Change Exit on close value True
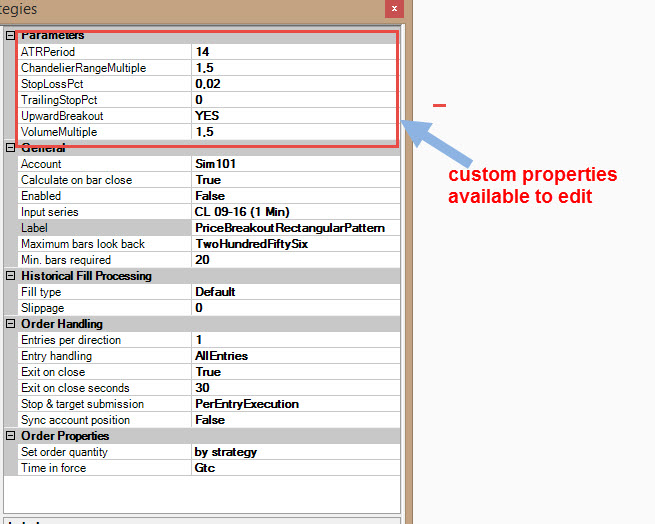The height and width of the screenshot is (524, 655). point(295,372)
